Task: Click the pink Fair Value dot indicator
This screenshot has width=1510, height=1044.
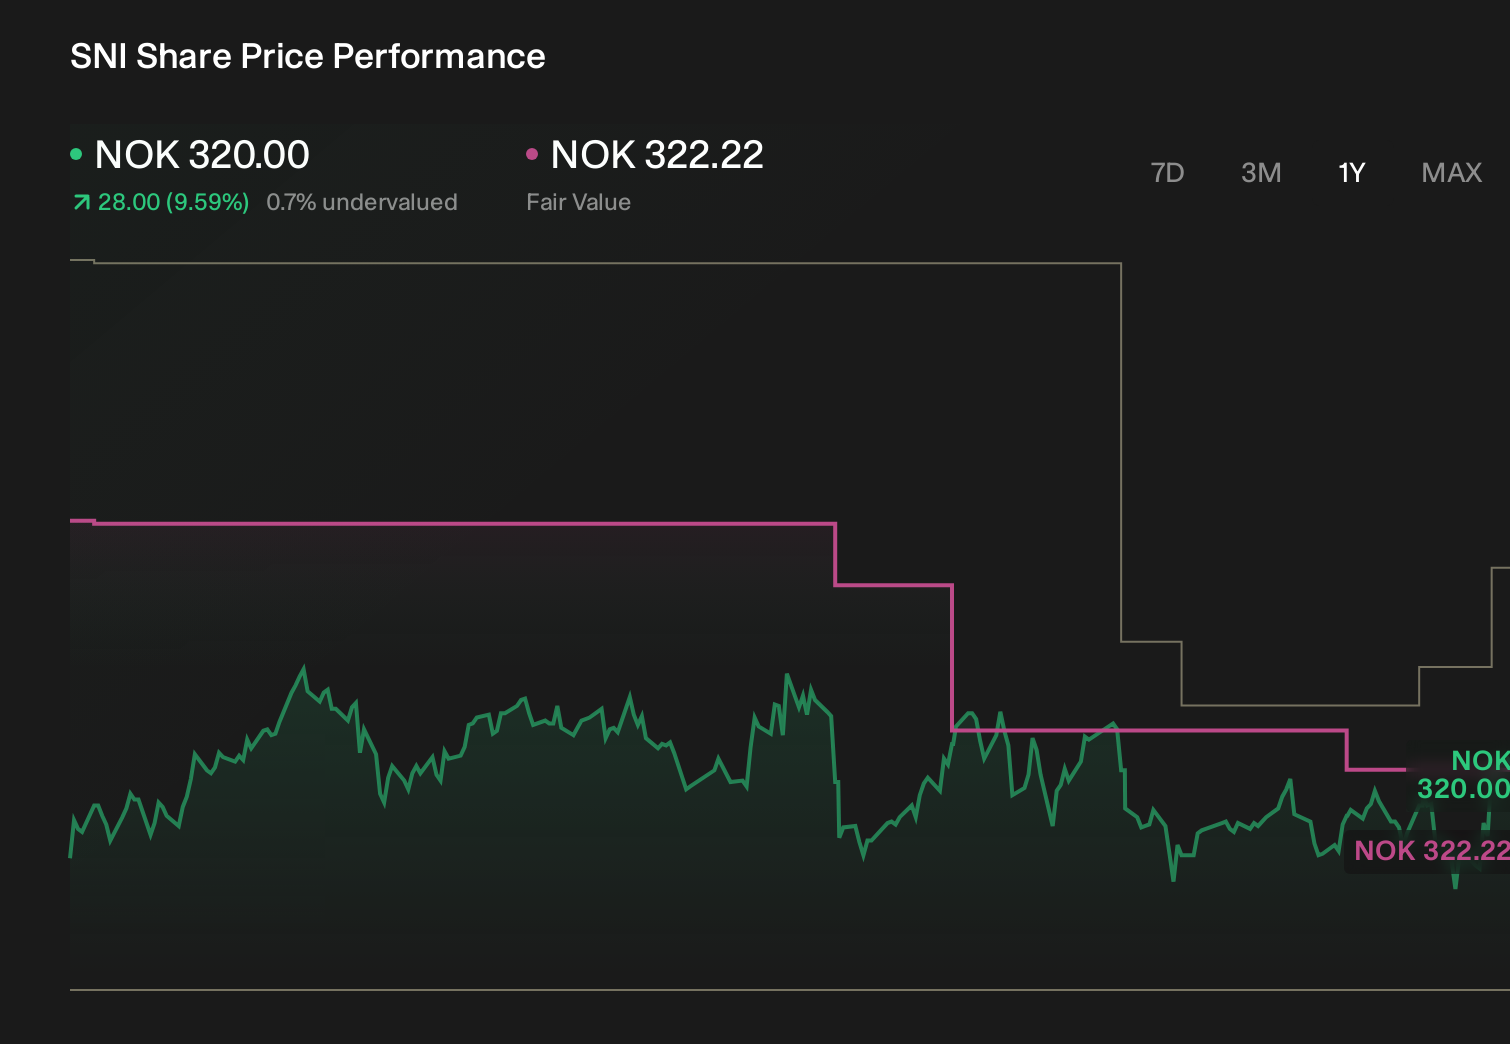Action: 532,154
